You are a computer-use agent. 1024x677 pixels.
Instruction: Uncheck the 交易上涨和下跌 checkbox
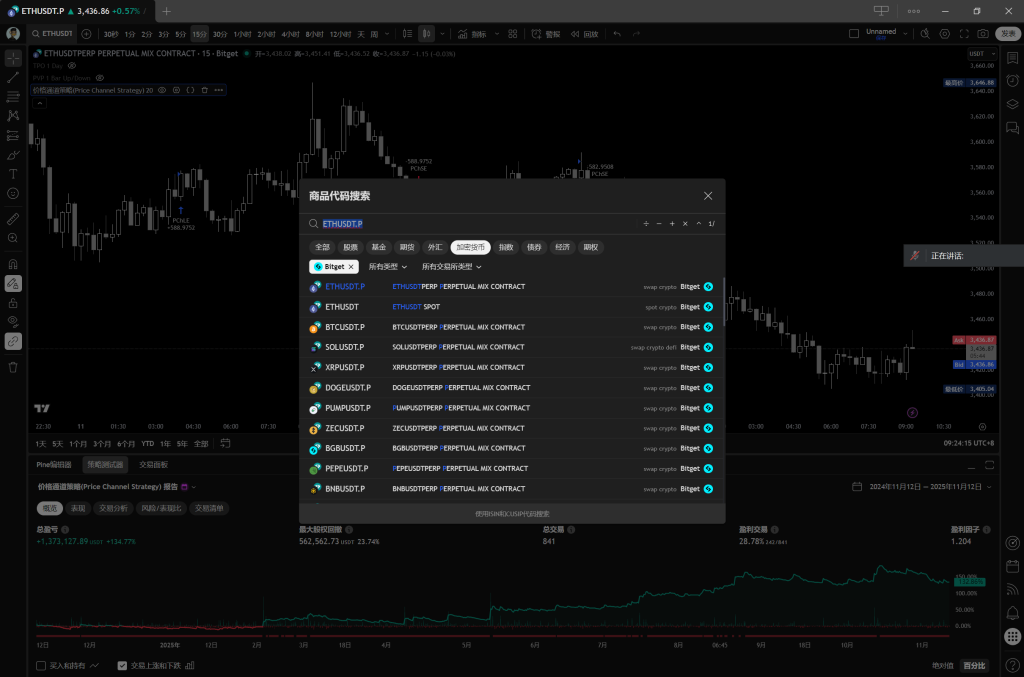click(x=122, y=665)
